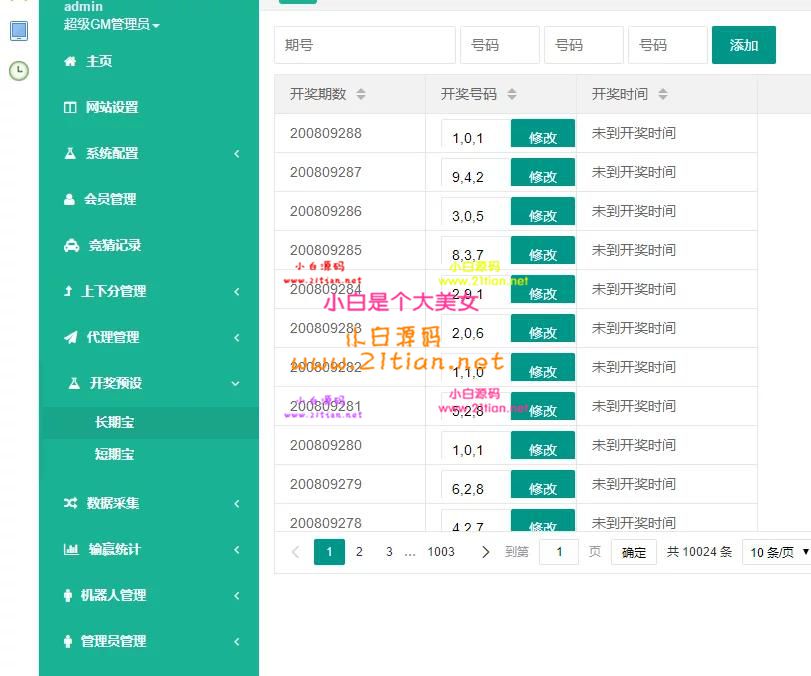Screen dimensions: 811x676
Task: Select cell with period 200809286
Action: point(350,211)
